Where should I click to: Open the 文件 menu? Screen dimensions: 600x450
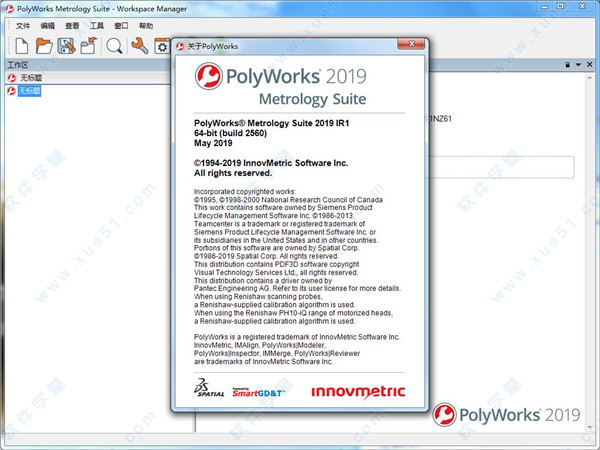click(x=23, y=26)
